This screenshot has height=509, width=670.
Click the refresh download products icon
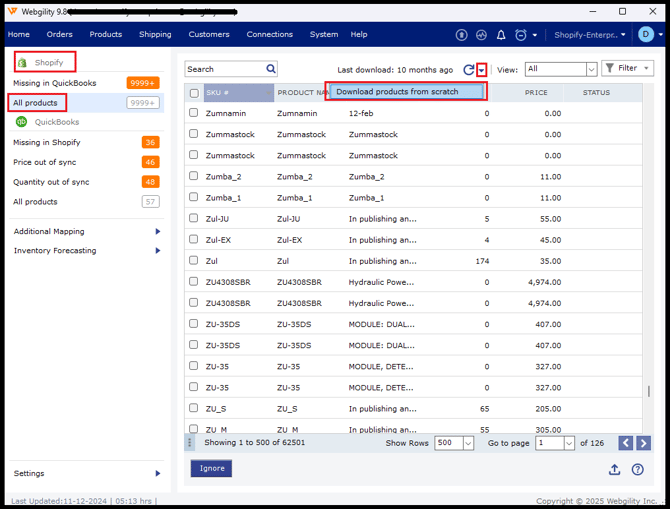[468, 70]
